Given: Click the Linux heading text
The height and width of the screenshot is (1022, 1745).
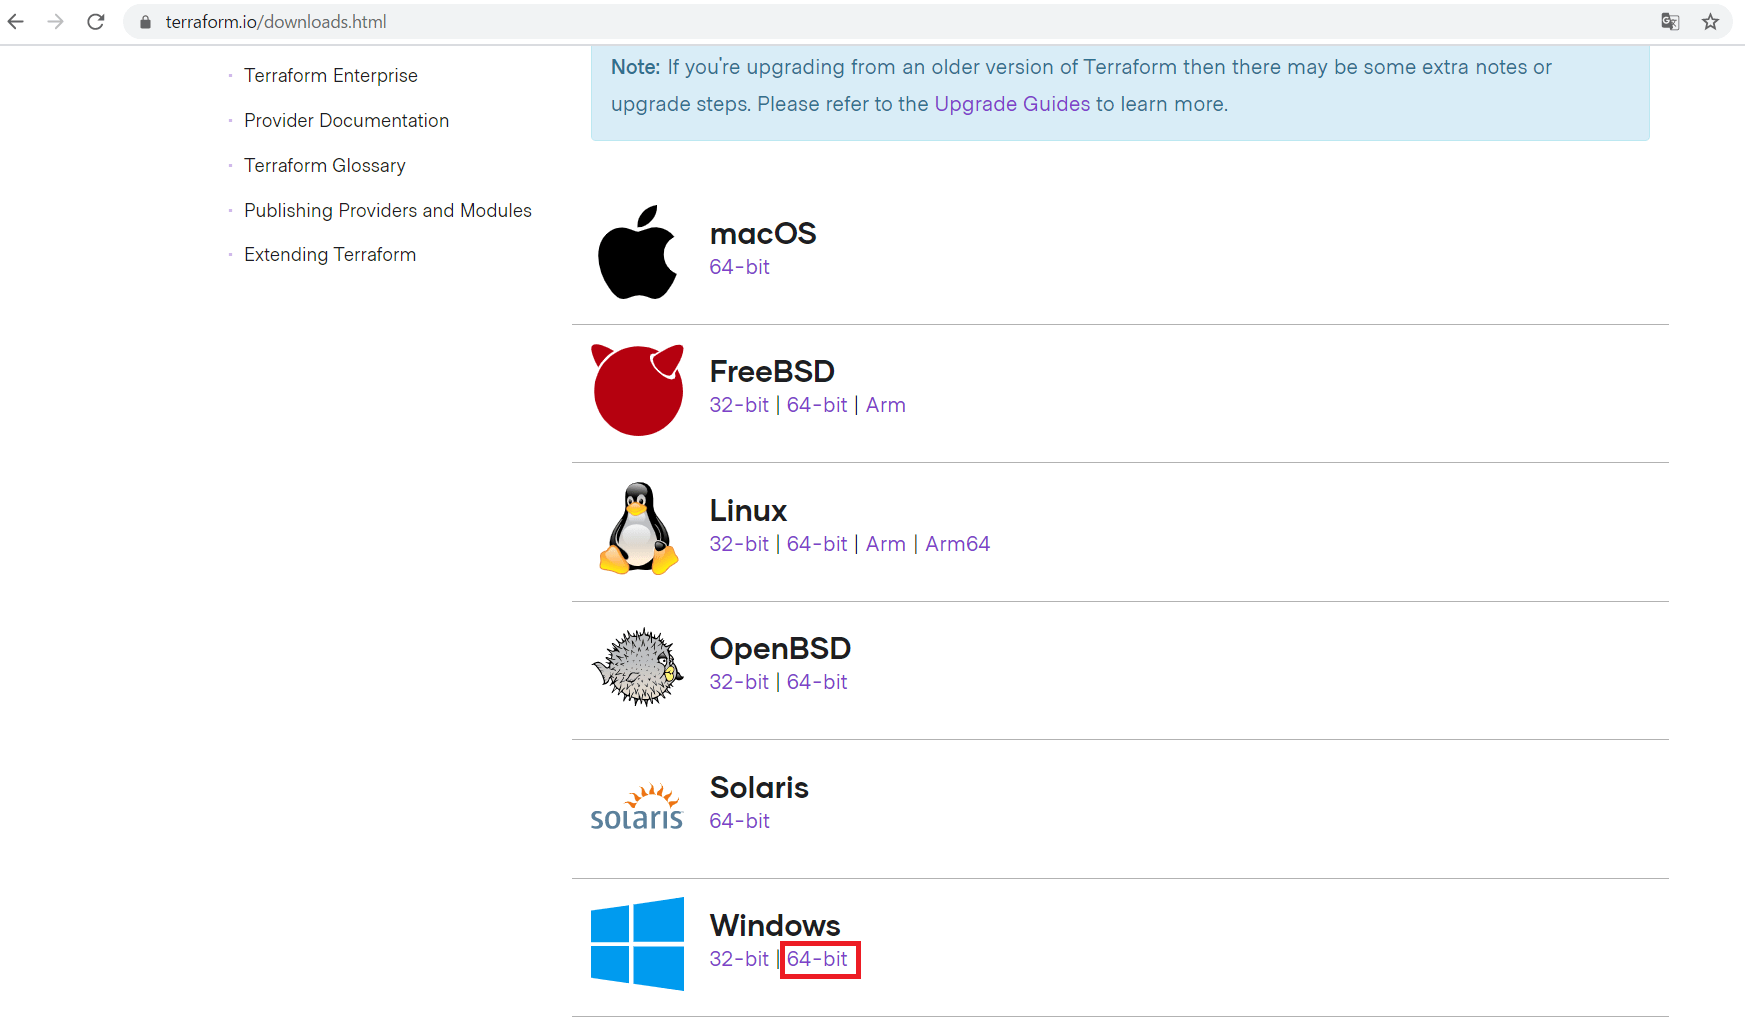Looking at the screenshot, I should pos(748,511).
